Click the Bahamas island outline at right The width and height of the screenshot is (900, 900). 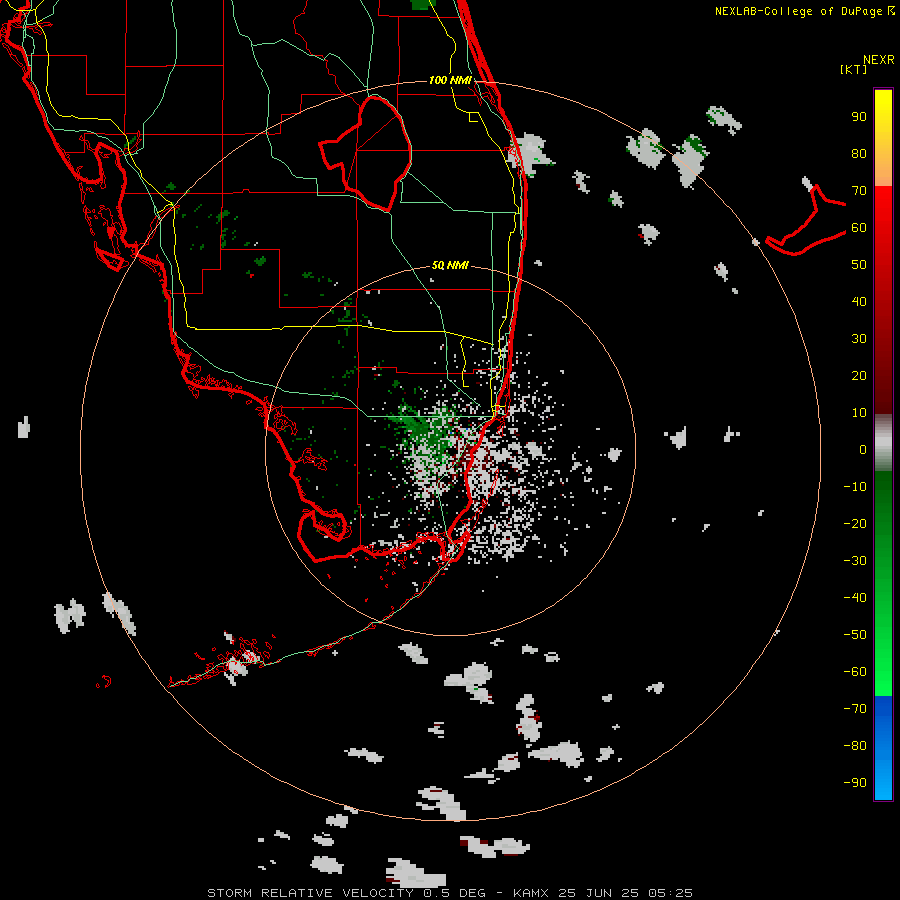806,220
